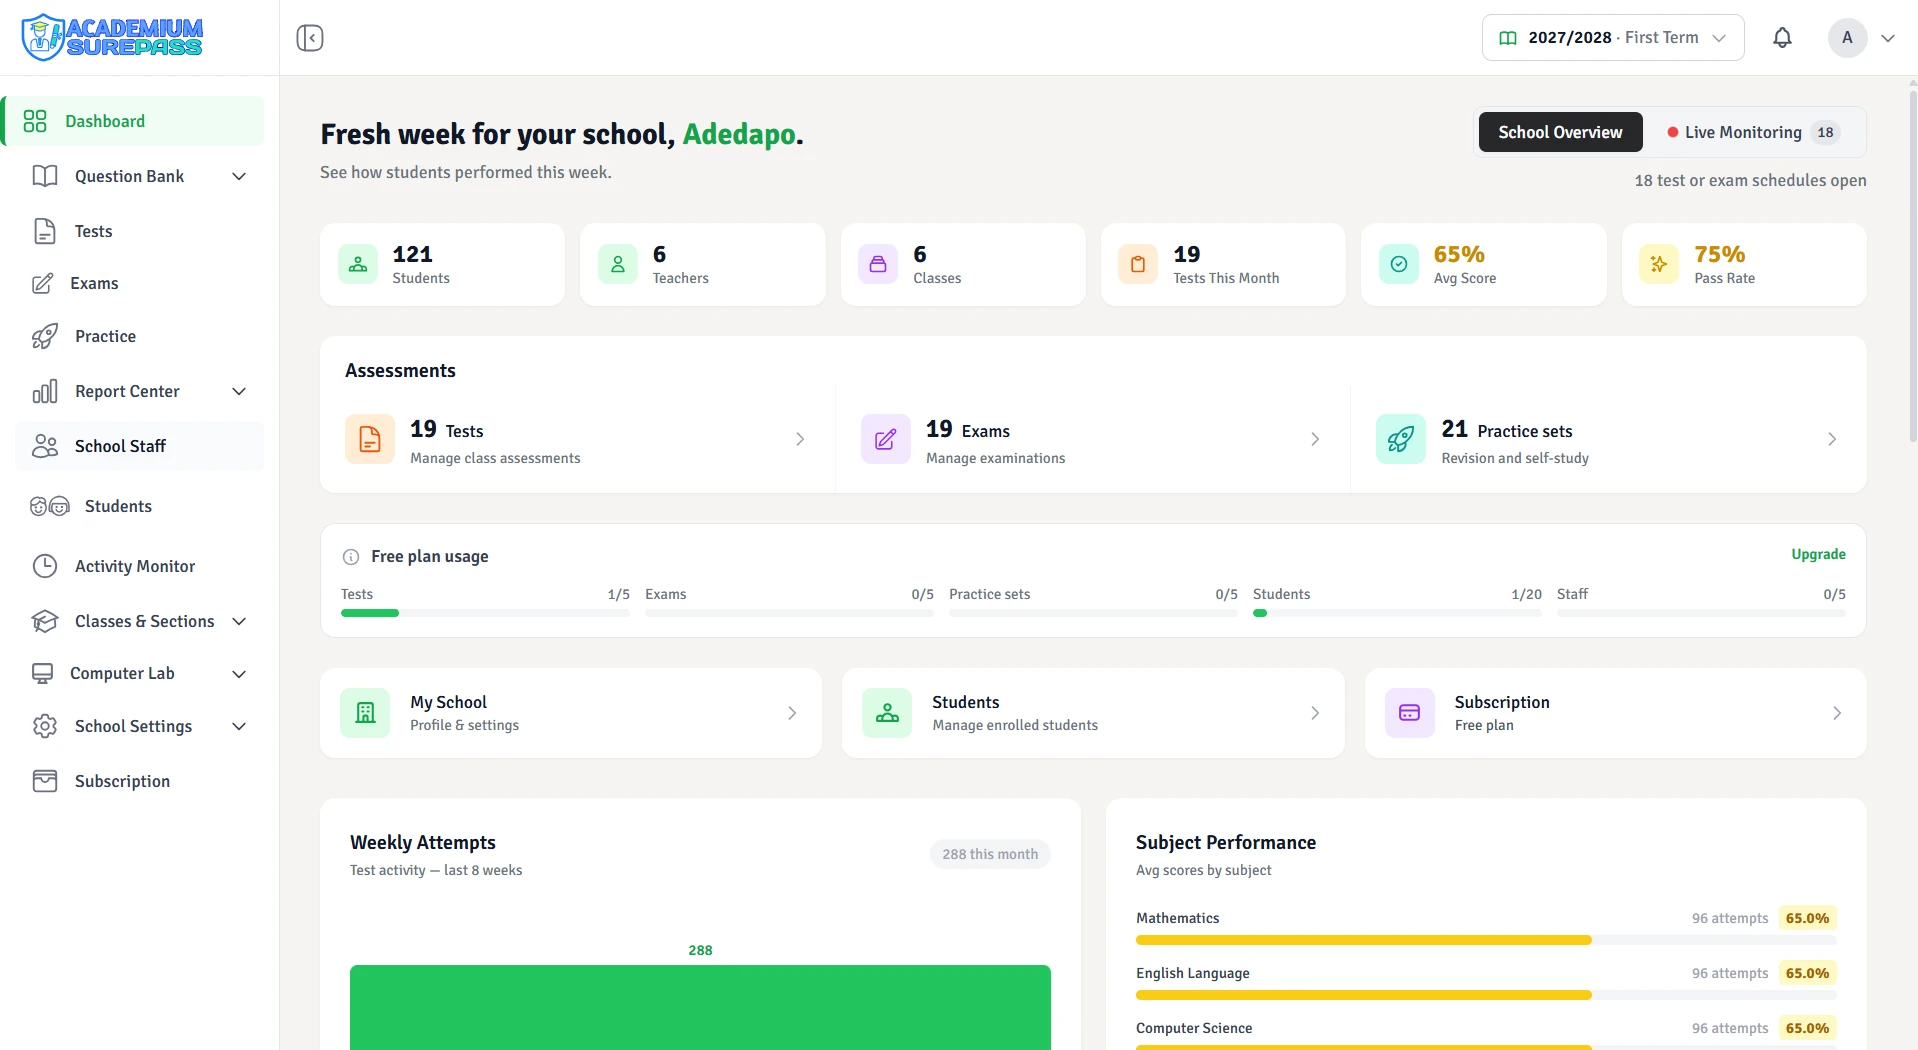The height and width of the screenshot is (1050, 1918).
Task: Open 19 Exams manage examinations
Action: tap(1092, 439)
